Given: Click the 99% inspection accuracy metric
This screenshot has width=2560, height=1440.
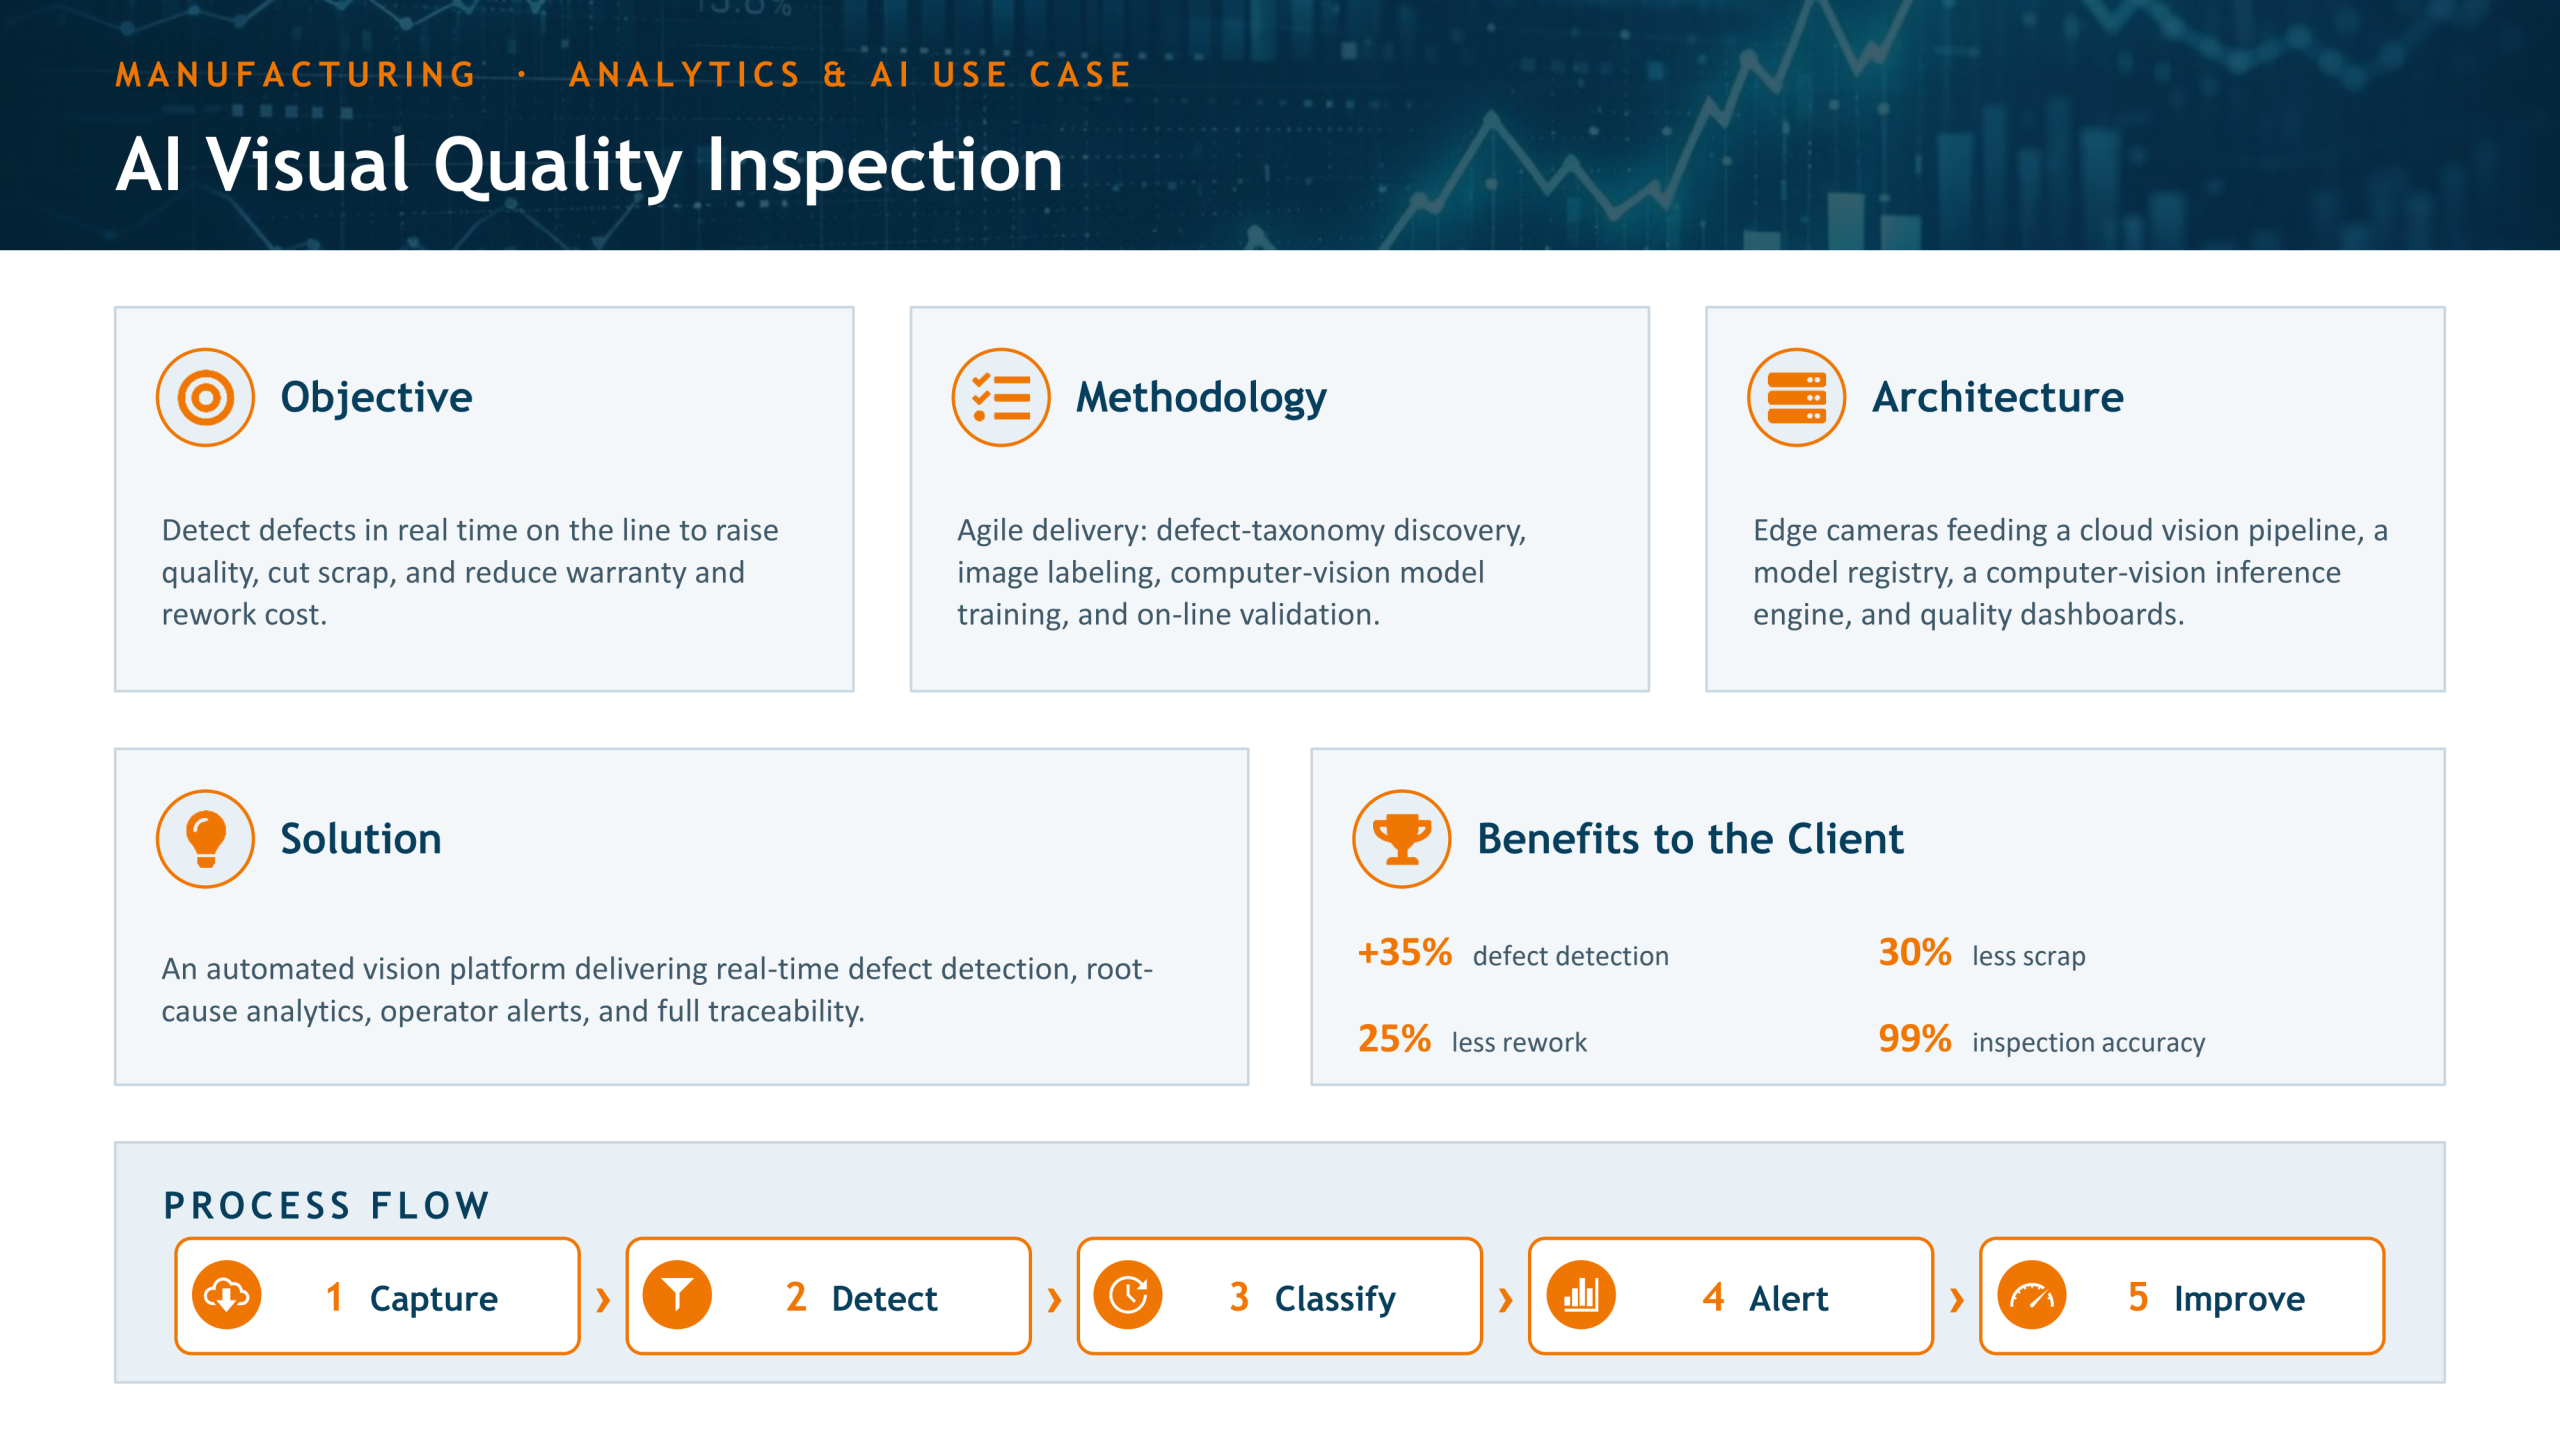Looking at the screenshot, I should pyautogui.click(x=2041, y=1040).
